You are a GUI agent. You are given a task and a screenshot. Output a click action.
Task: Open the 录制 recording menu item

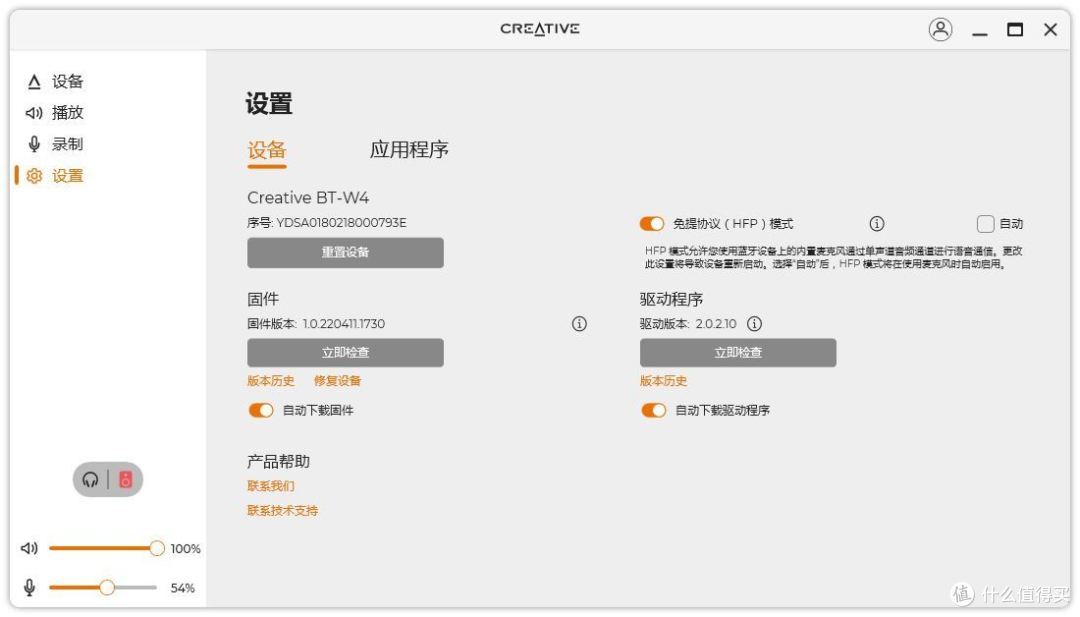pyautogui.click(x=68, y=144)
